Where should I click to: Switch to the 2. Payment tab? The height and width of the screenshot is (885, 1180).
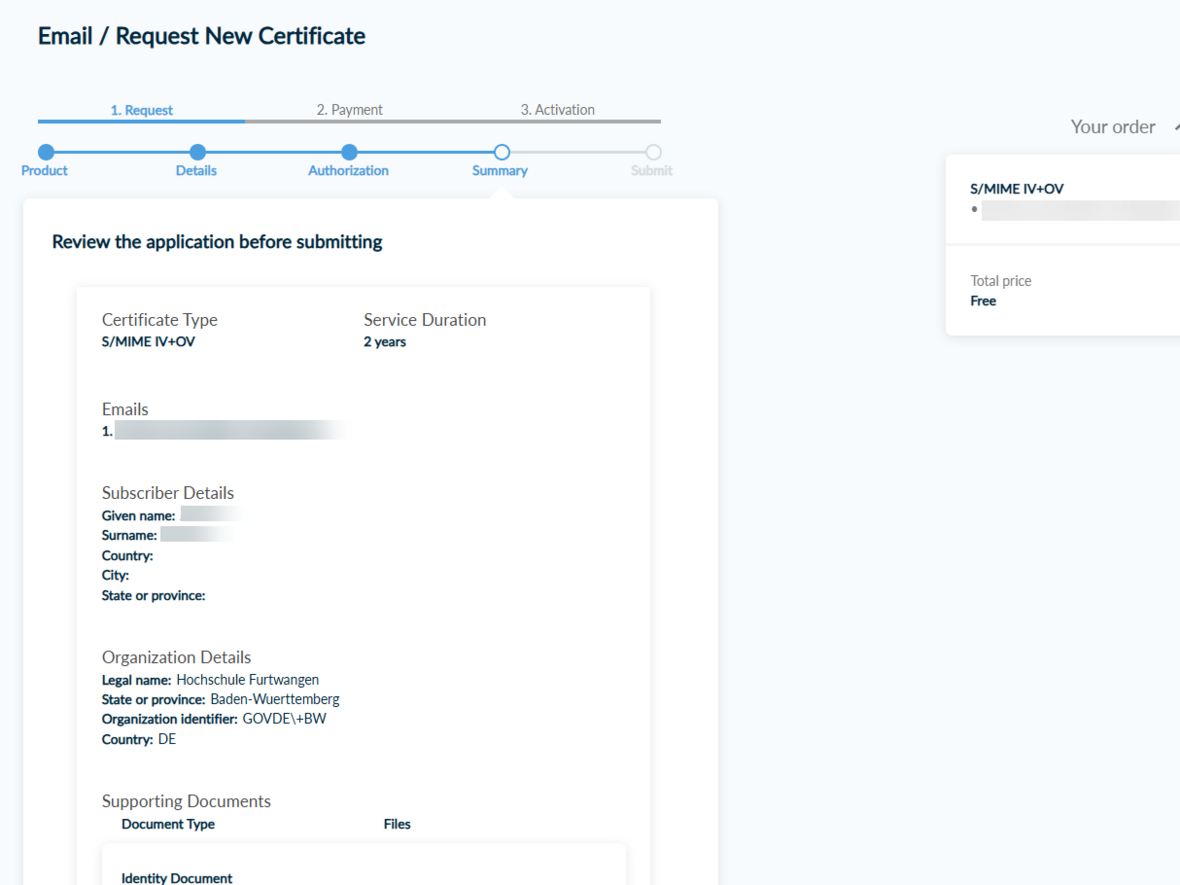click(x=349, y=110)
